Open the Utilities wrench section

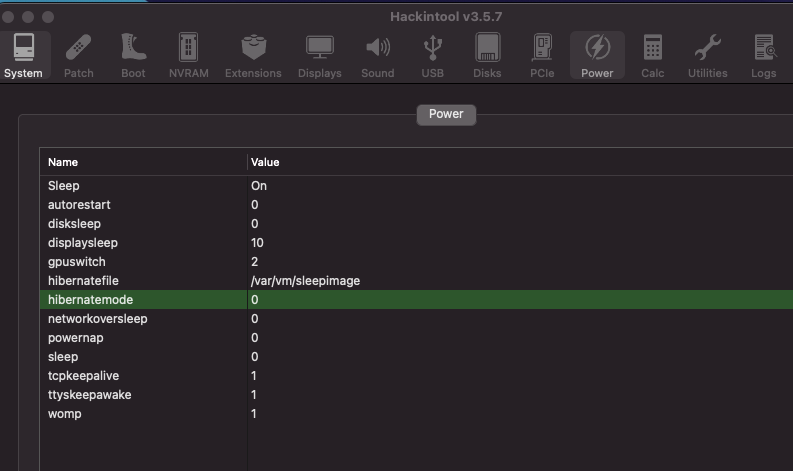coord(707,55)
